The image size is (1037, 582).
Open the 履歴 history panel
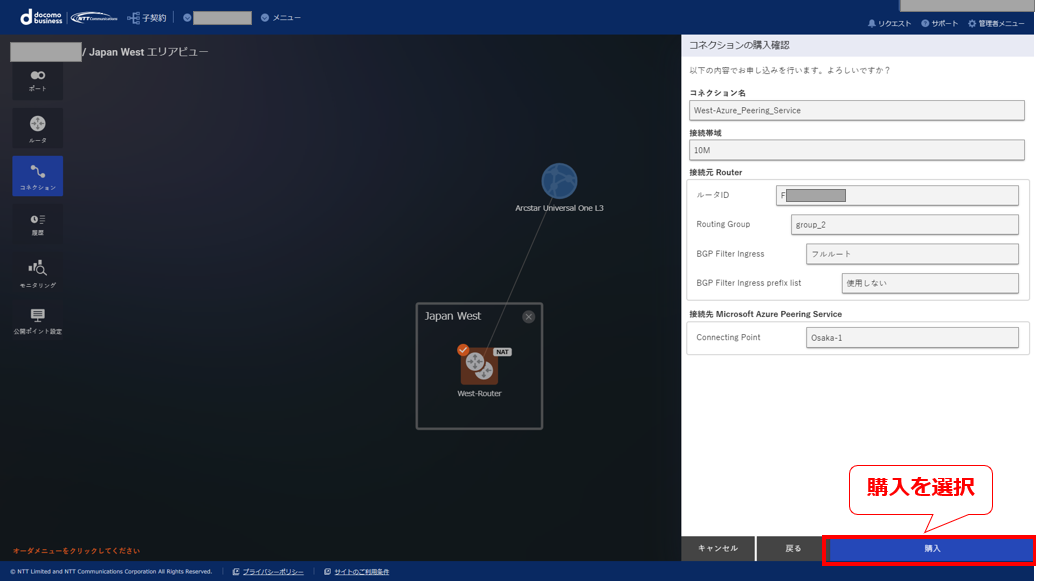[38, 224]
